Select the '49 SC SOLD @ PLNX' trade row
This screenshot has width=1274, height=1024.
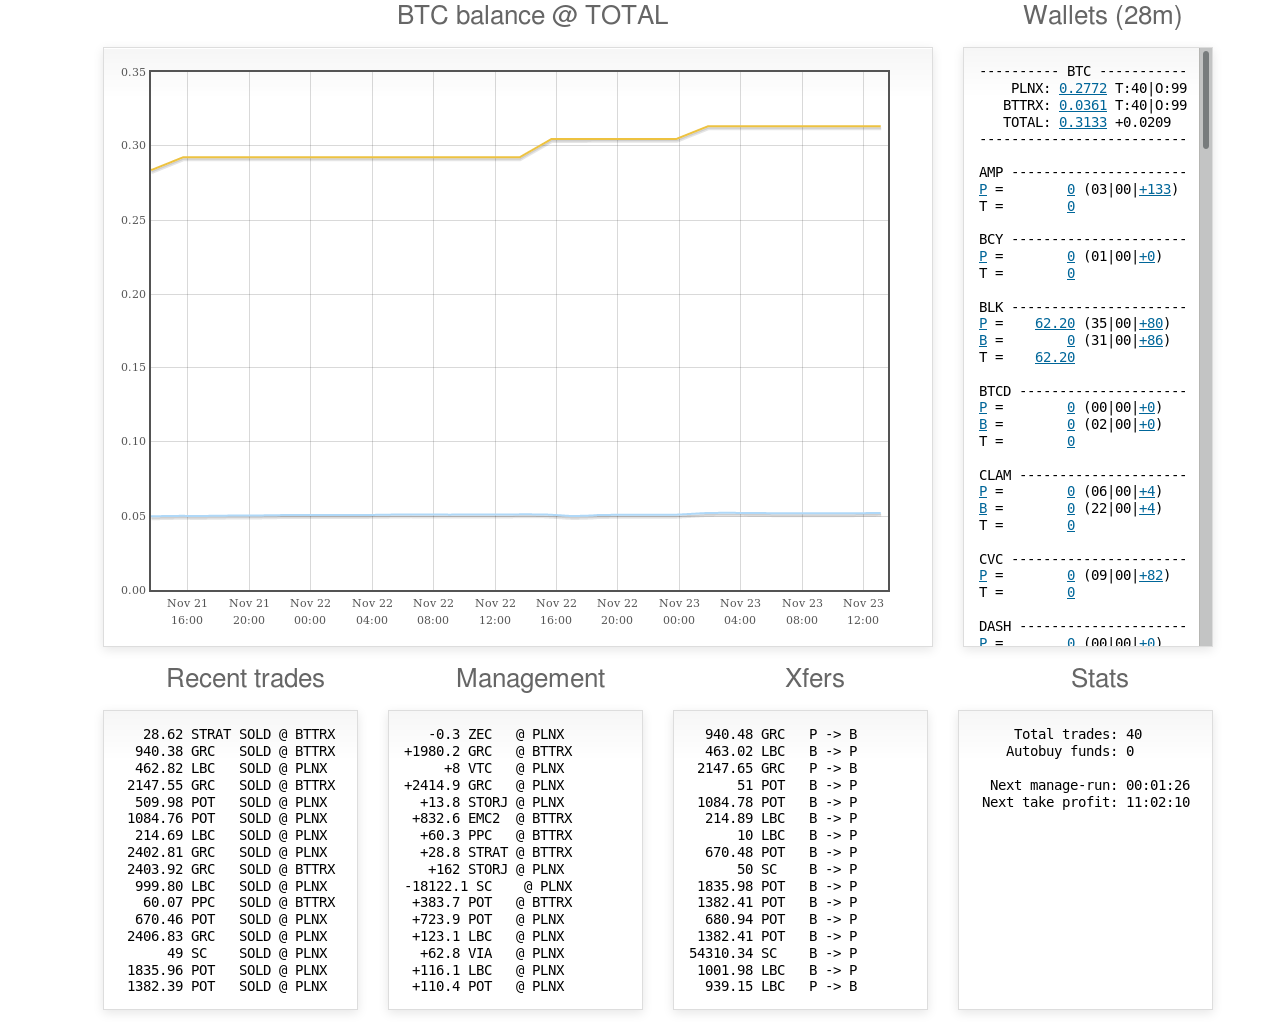tap(247, 953)
